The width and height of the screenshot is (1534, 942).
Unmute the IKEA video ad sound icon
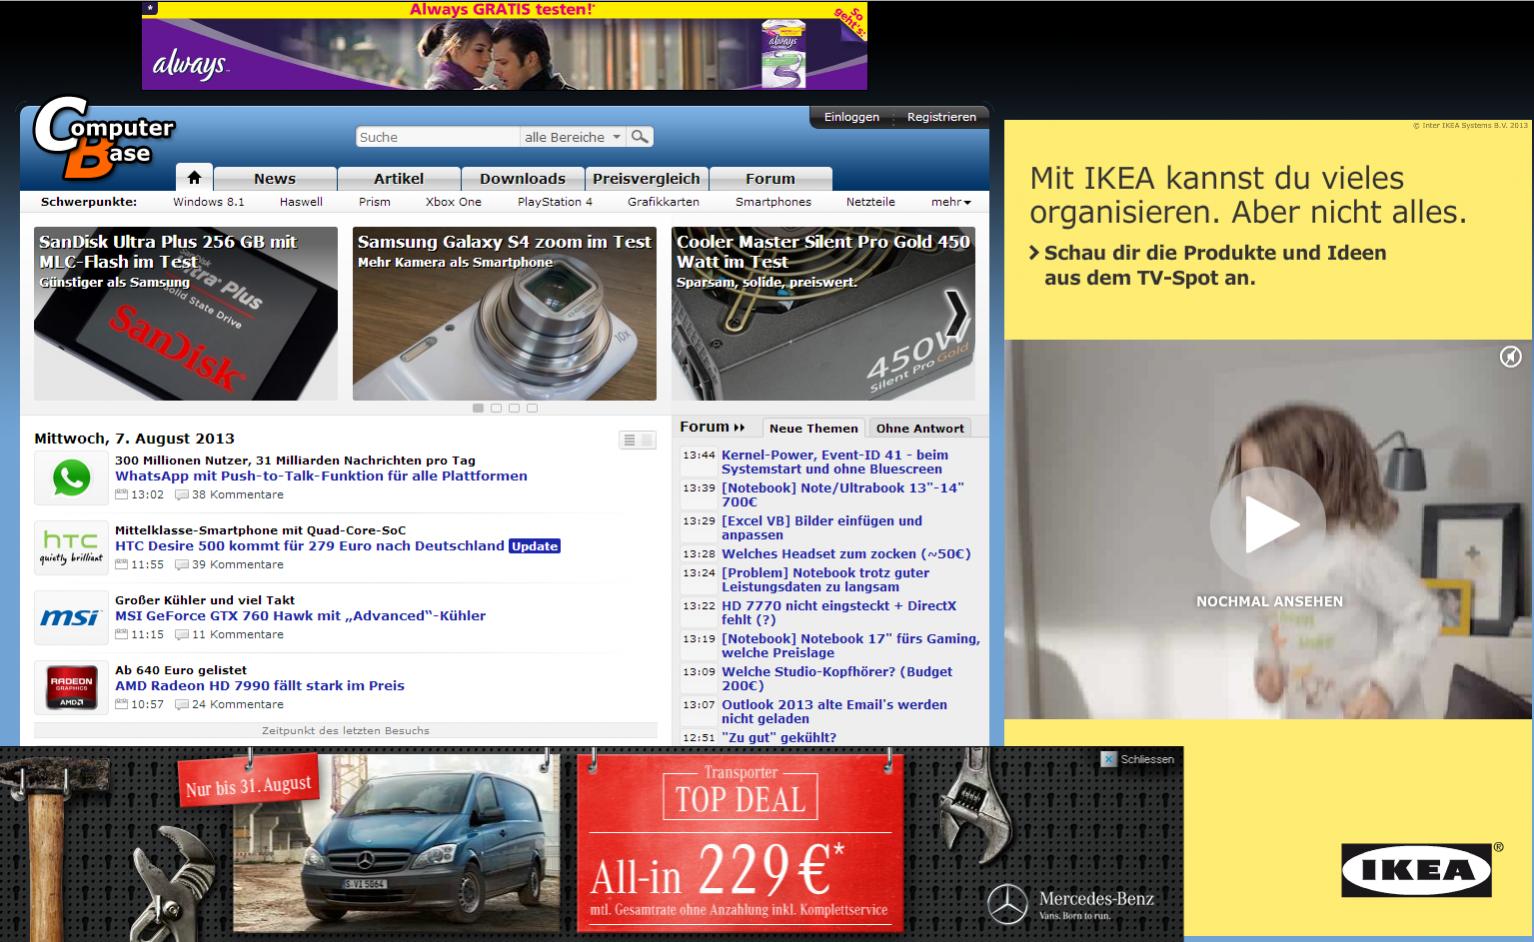1510,357
